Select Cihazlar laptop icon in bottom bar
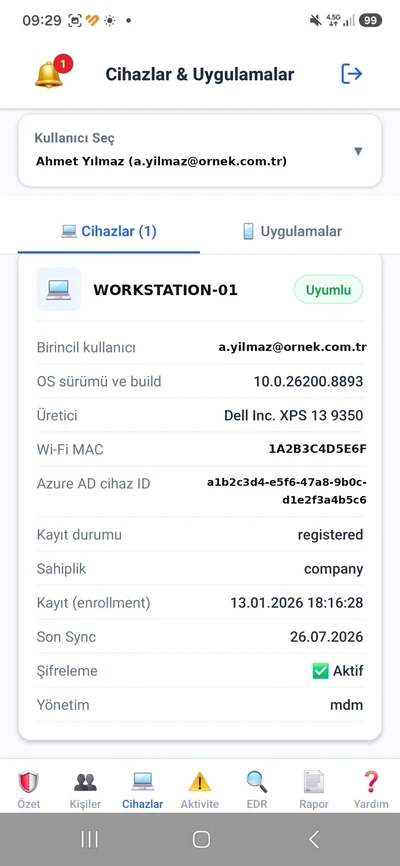The width and height of the screenshot is (400, 866). 143,781
